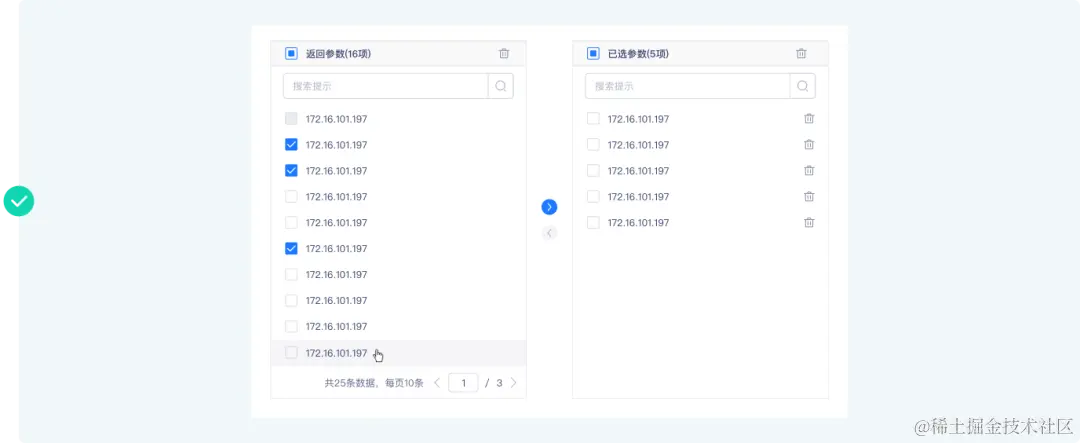1080x443 pixels.
Task: Click the 共25条数据，每页10条 pagination text
Action: [374, 383]
